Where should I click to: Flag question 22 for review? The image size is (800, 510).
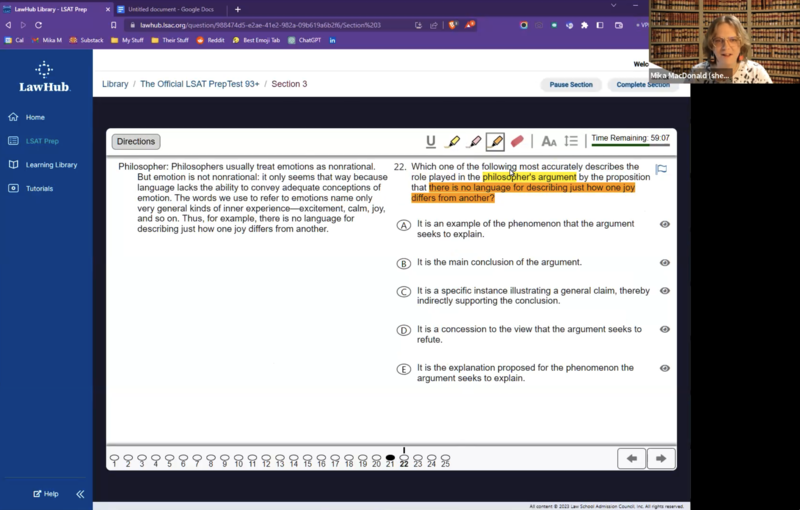click(661, 170)
